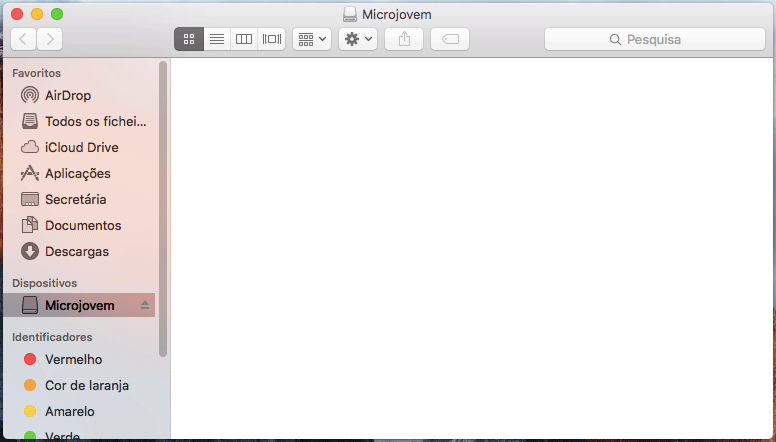Switch to column view
The image size is (776, 442).
(243, 39)
